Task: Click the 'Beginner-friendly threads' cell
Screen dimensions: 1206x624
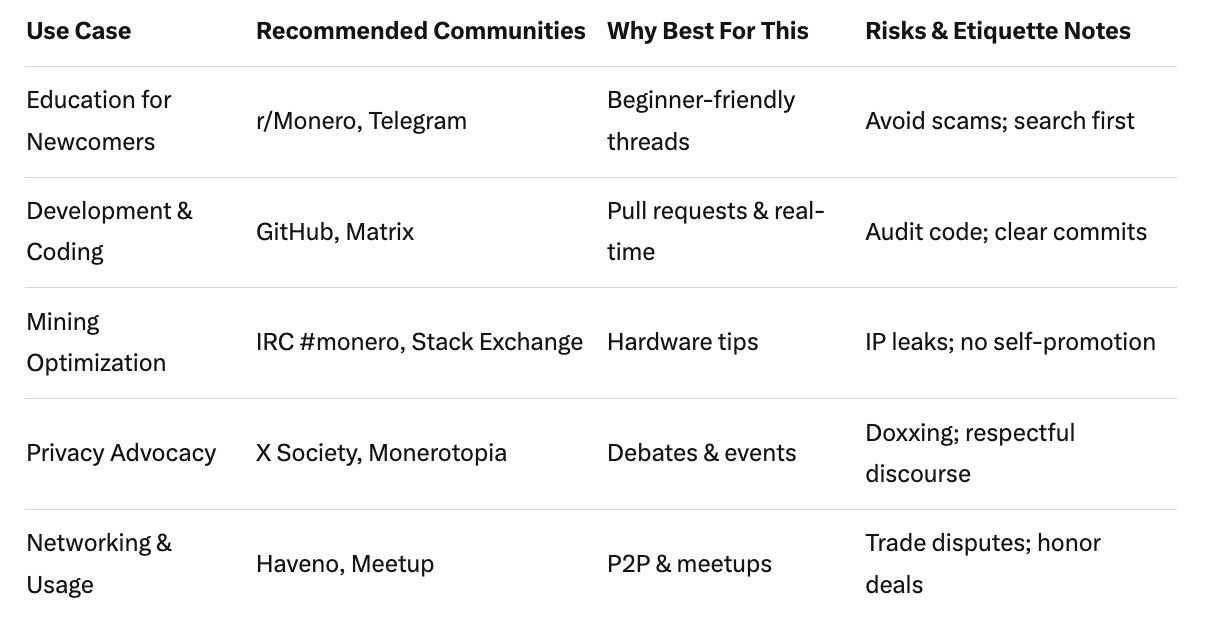Action: tap(700, 121)
